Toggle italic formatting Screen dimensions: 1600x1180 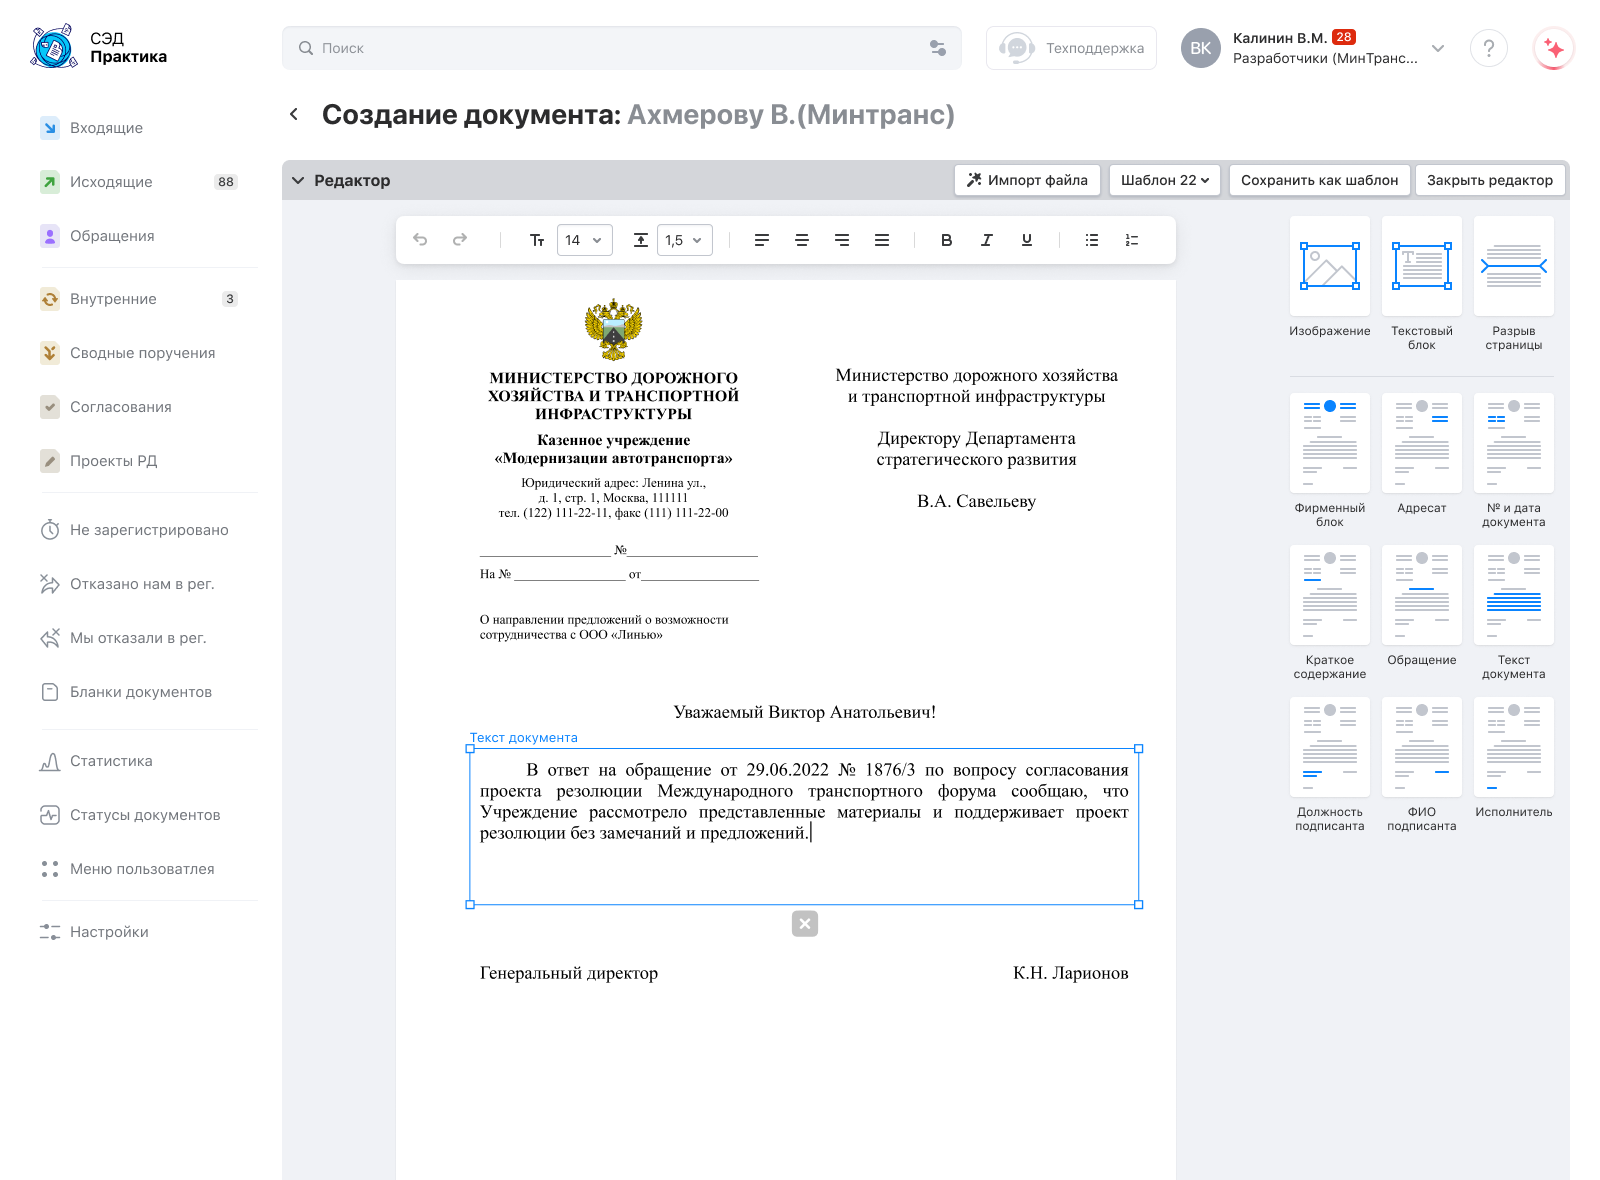coord(987,240)
